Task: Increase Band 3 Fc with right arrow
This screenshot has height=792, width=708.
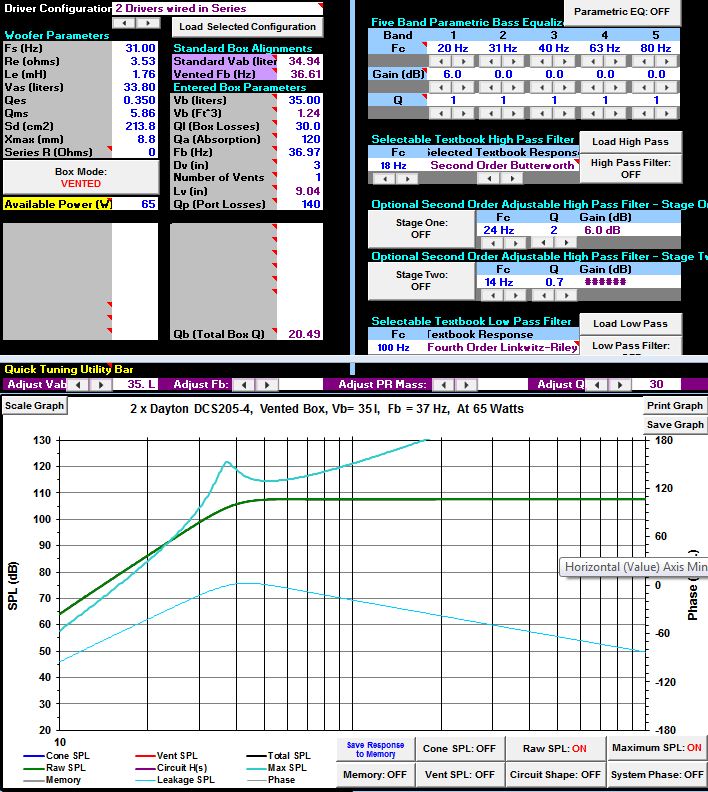Action: click(x=565, y=61)
